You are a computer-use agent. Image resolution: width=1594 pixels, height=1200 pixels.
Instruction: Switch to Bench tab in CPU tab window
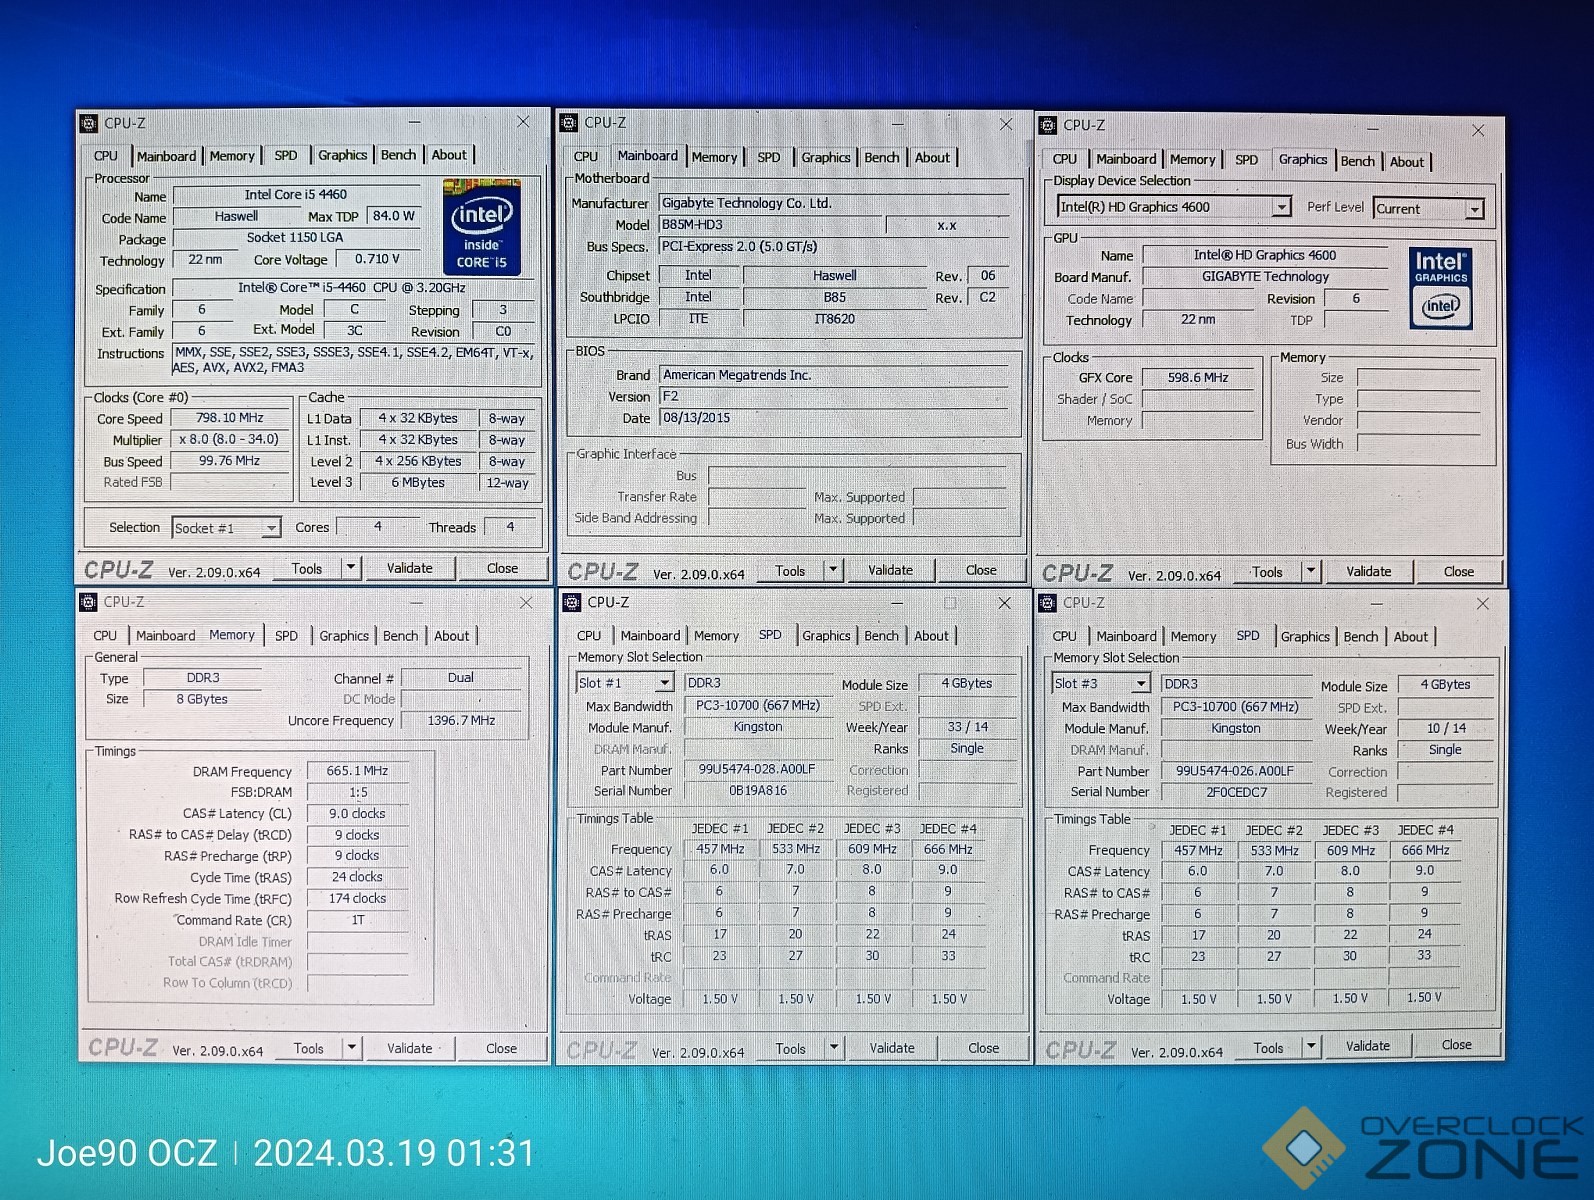click(x=398, y=155)
